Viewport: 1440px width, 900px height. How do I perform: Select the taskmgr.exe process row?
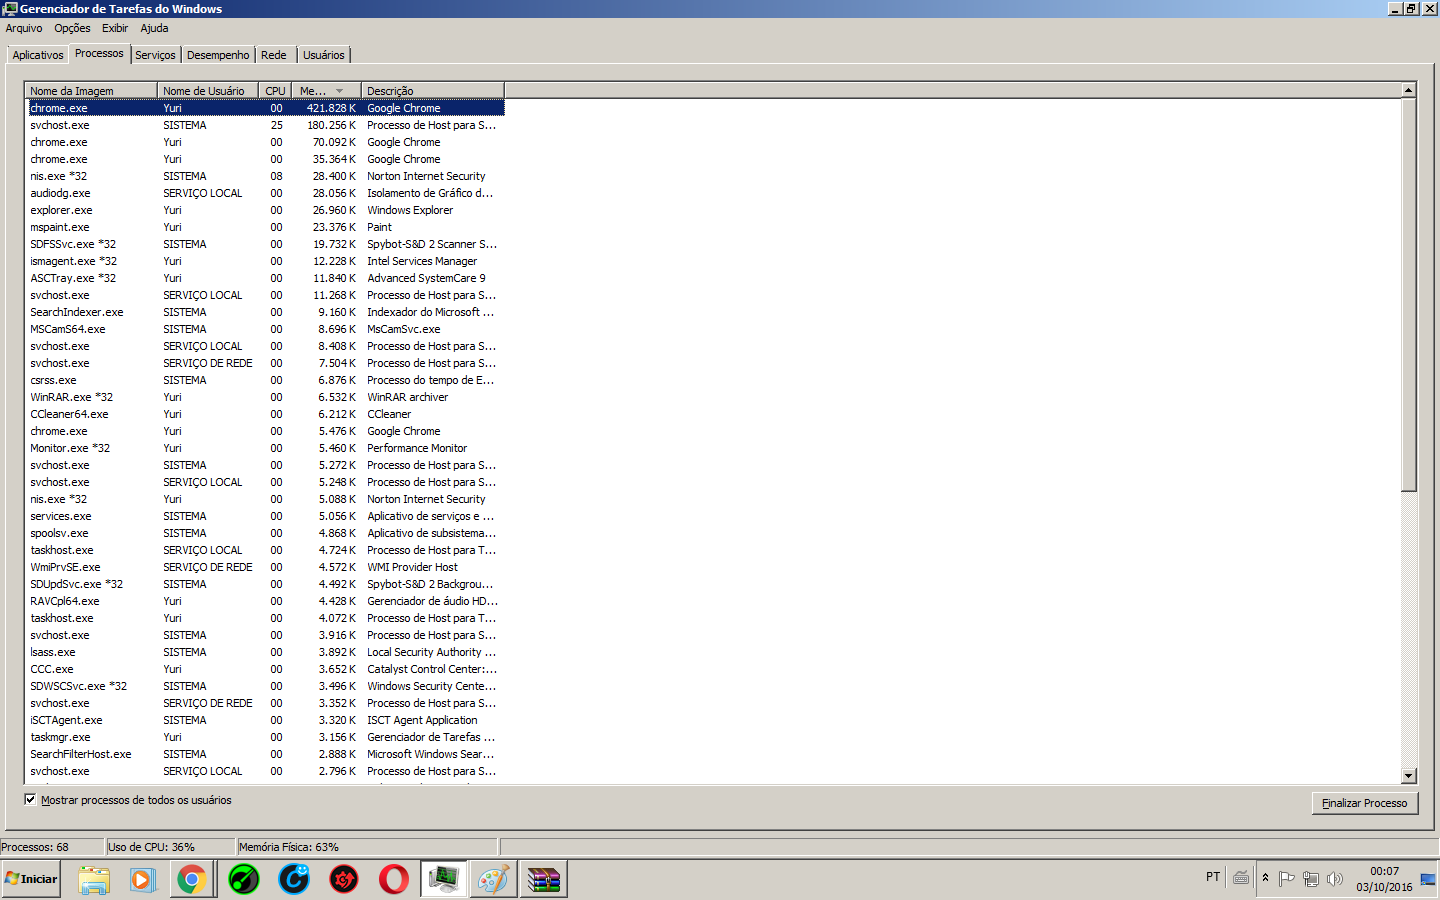pos(265,737)
